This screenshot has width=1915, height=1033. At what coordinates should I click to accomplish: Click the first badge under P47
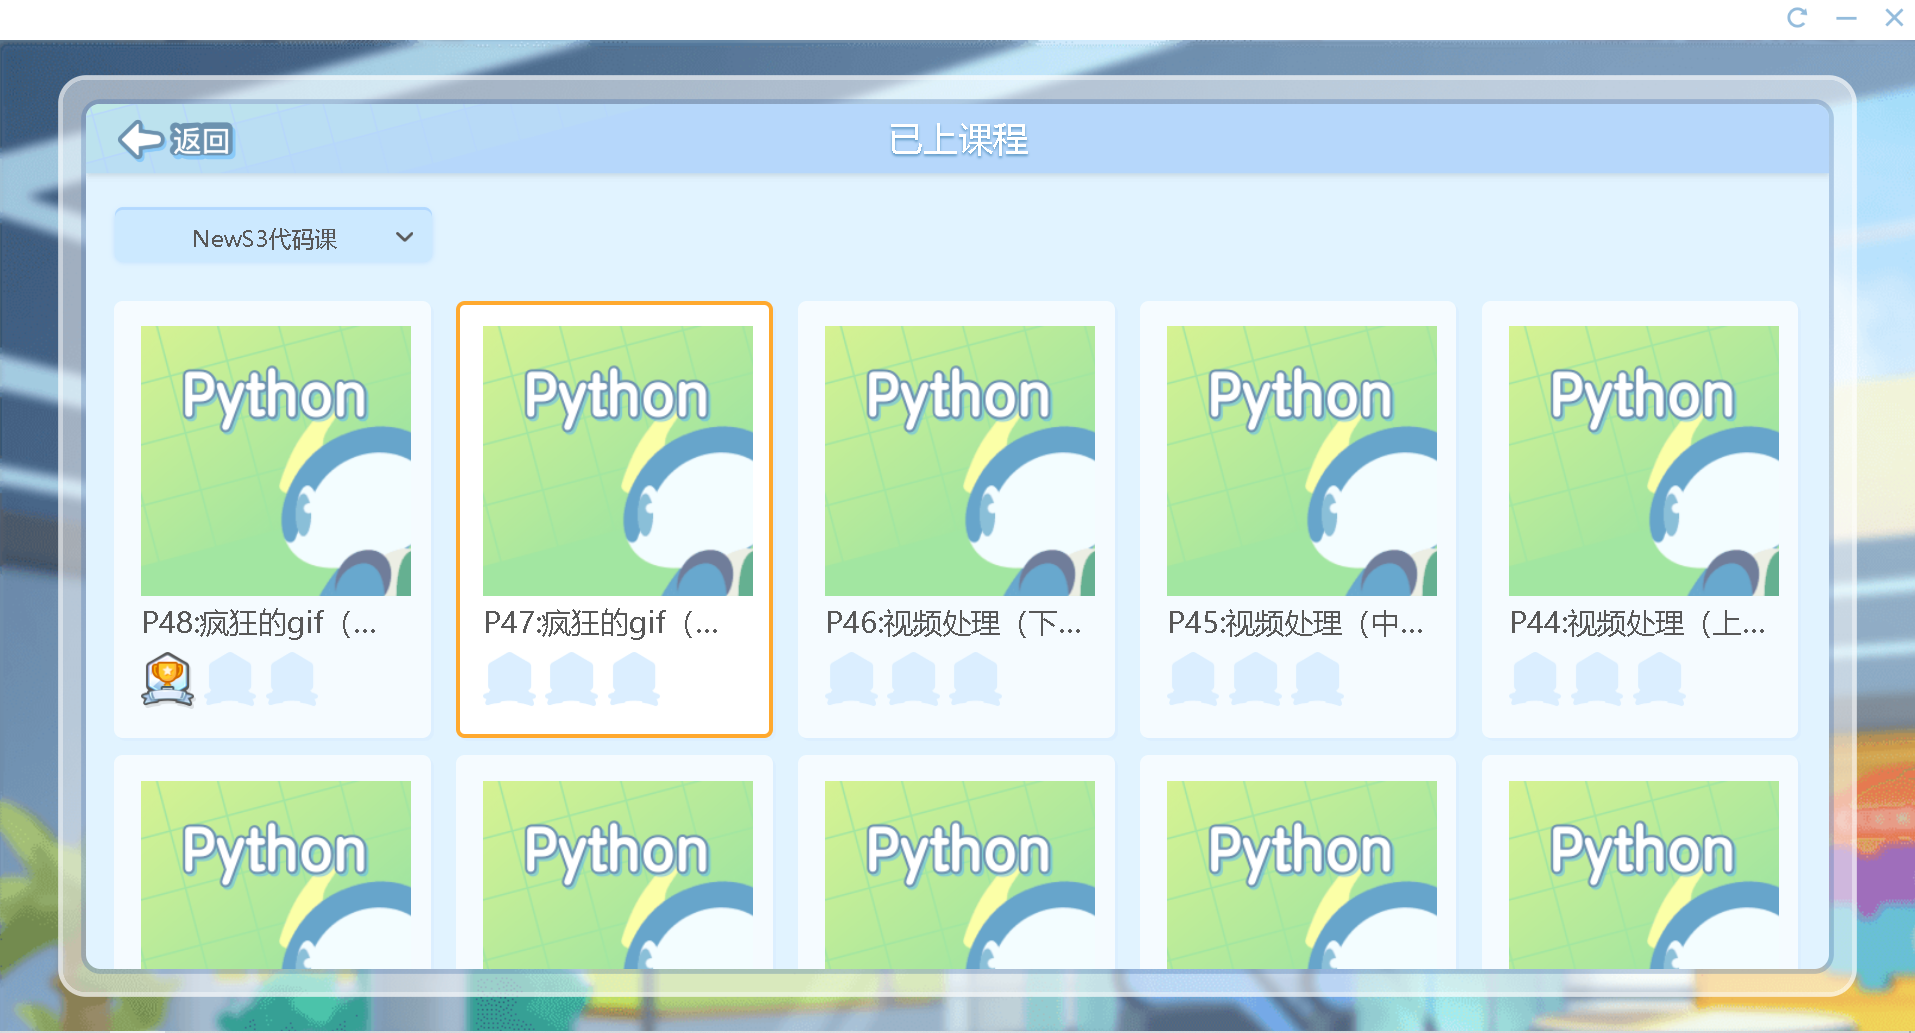tap(510, 679)
